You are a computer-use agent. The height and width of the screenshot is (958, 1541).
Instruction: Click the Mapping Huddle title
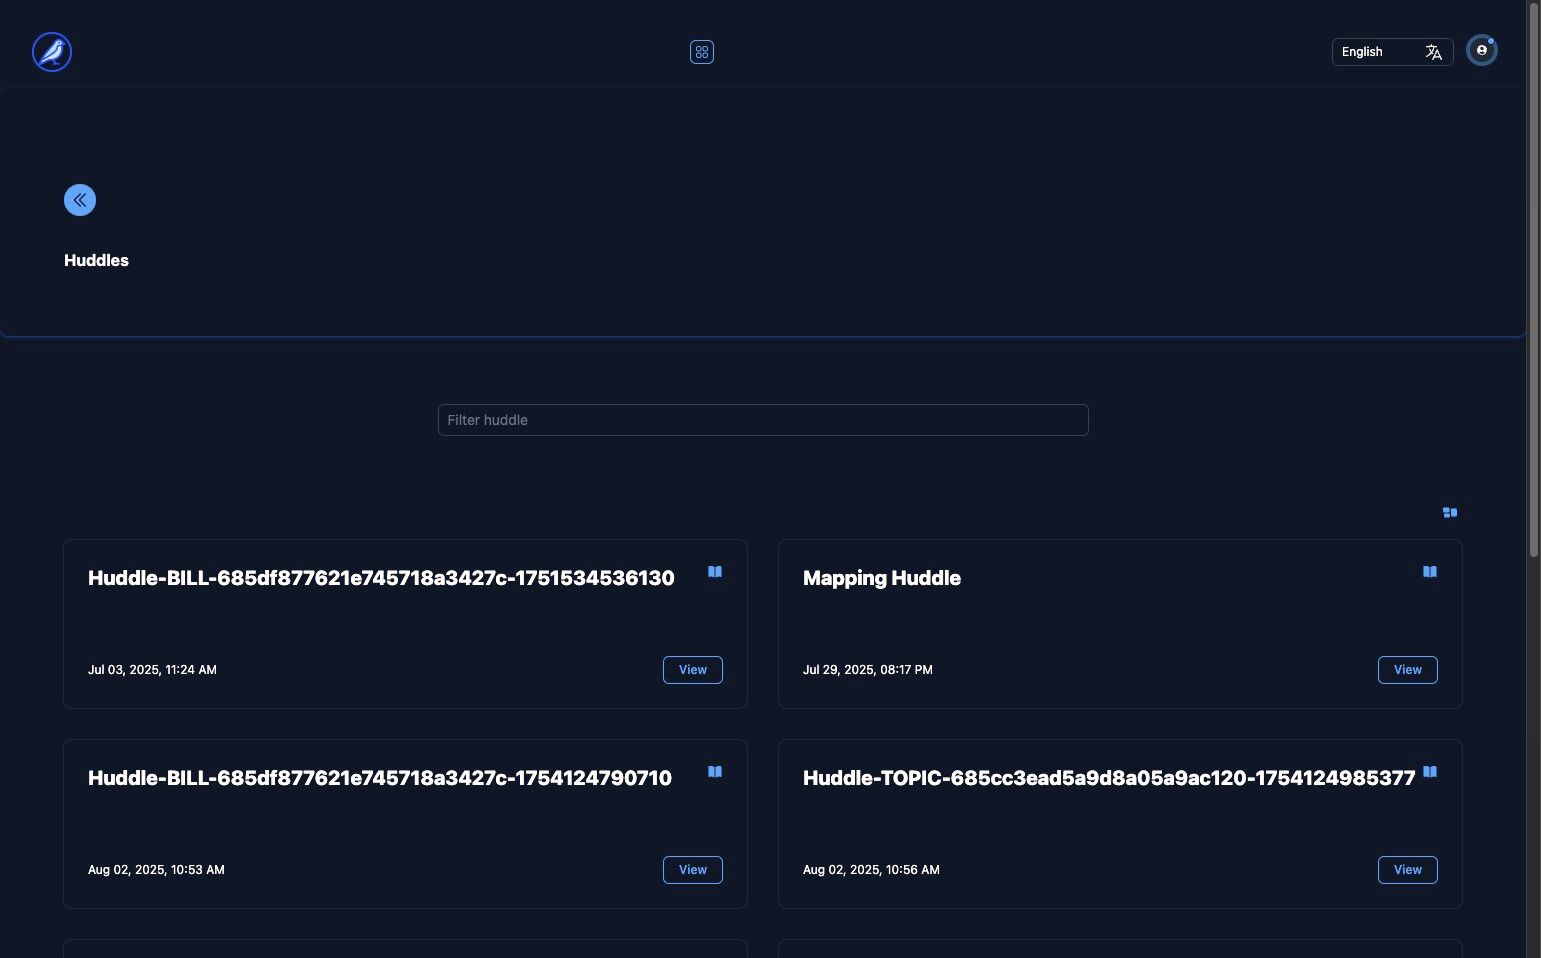tap(882, 578)
